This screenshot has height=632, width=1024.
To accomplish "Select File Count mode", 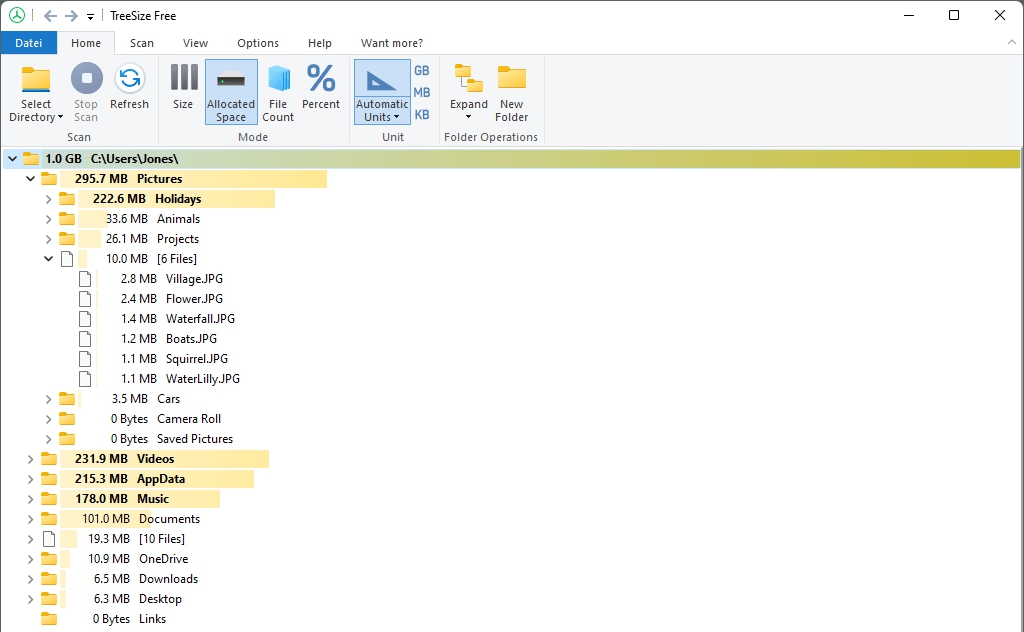I will point(278,80).
